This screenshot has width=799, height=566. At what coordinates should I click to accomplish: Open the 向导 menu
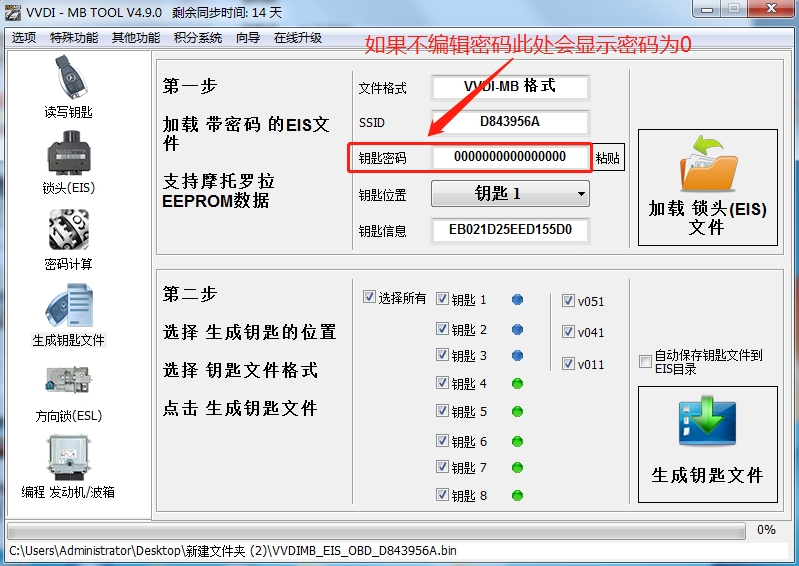(x=248, y=38)
